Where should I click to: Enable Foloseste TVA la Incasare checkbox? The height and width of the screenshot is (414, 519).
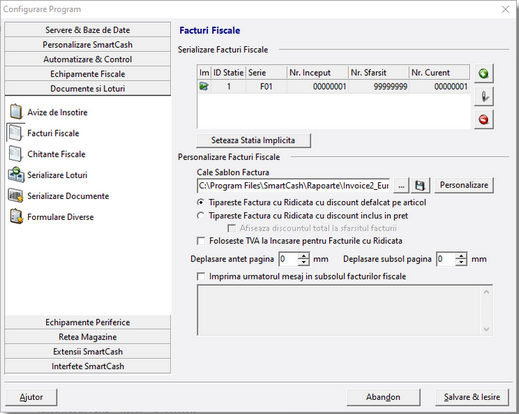[x=201, y=241]
